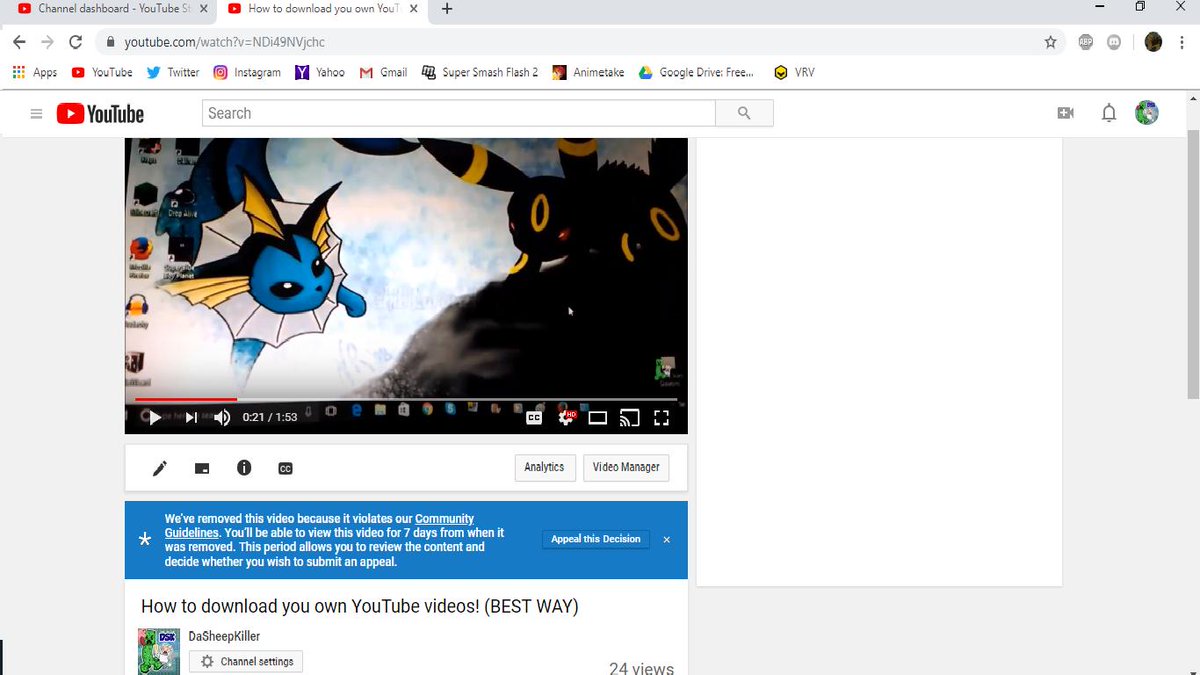Go to YouTube home logo

[100, 114]
